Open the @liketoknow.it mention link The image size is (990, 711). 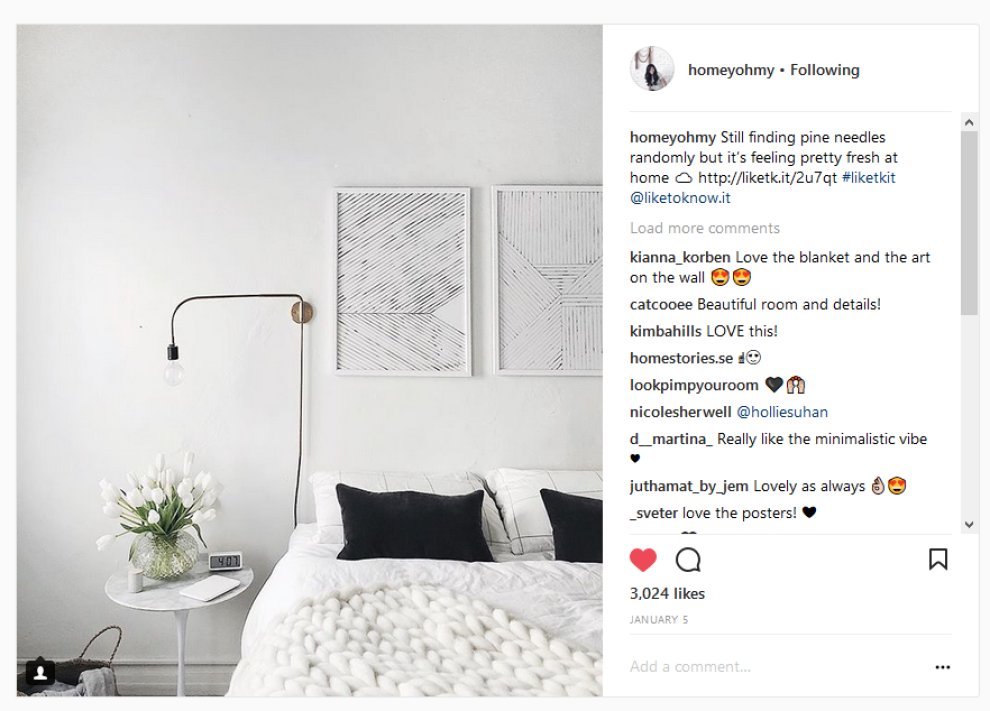[680, 198]
